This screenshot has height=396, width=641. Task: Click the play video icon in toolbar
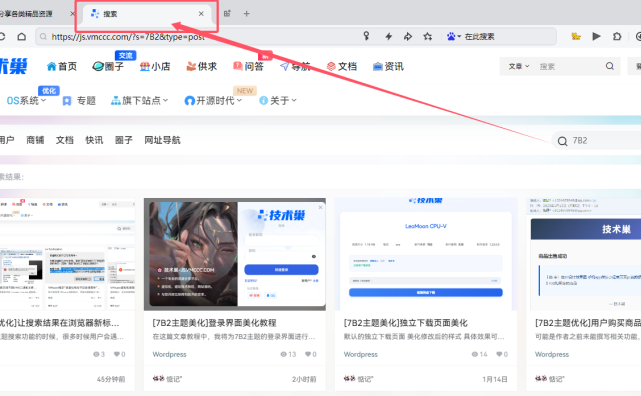point(596,36)
